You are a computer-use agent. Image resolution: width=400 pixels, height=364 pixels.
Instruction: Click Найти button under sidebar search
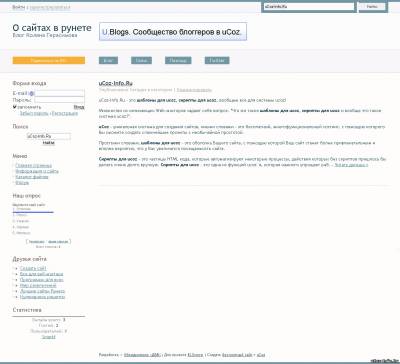point(49,143)
